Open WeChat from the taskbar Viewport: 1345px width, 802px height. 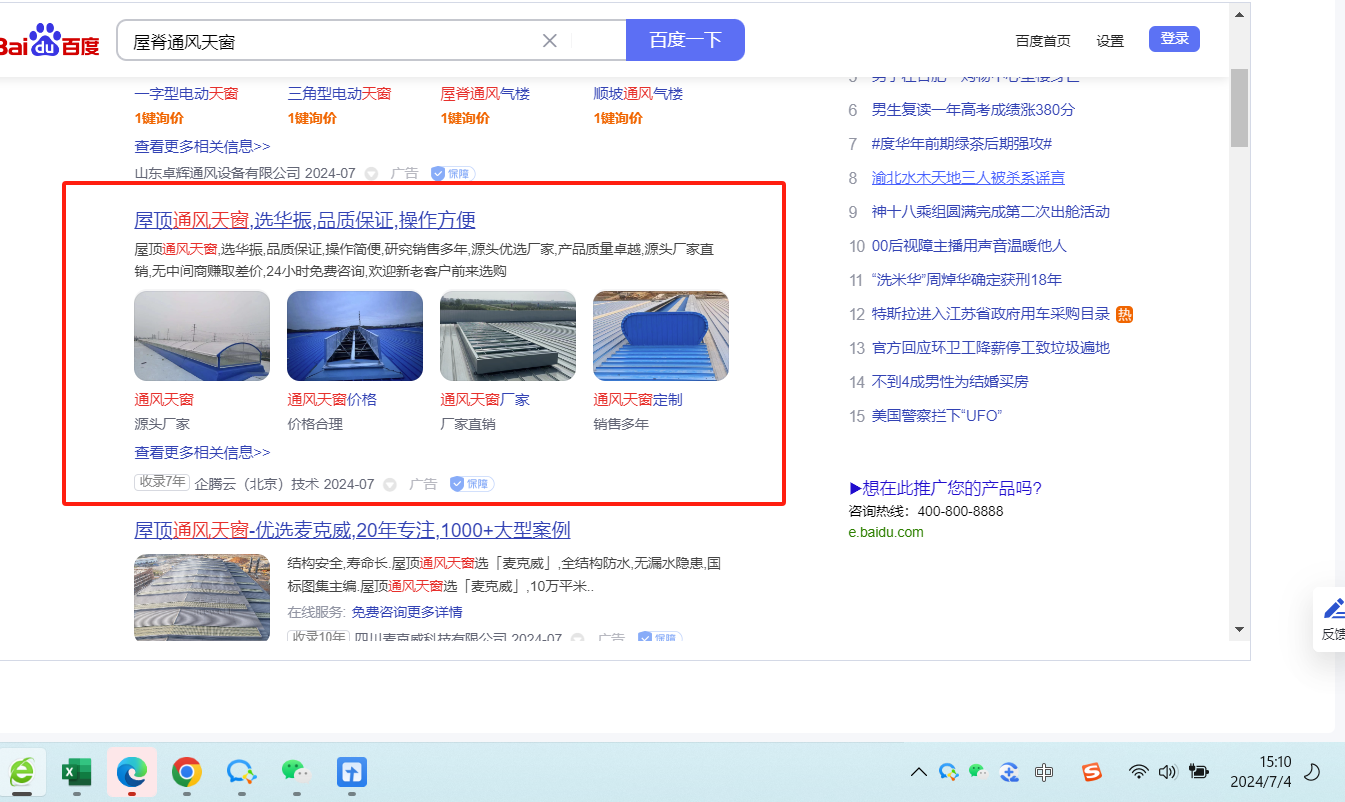pyautogui.click(x=293, y=771)
